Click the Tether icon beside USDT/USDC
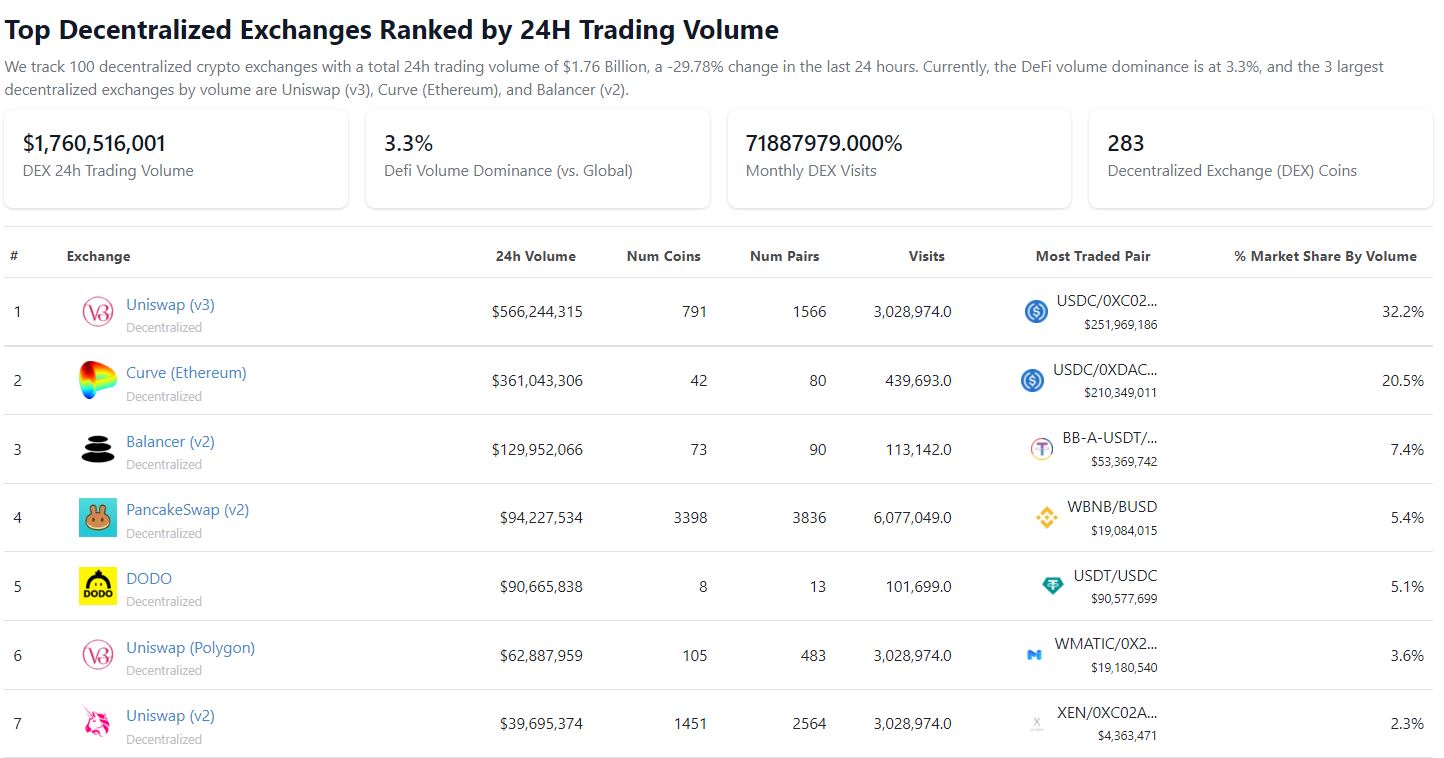Image resolution: width=1444 pixels, height=758 pixels. click(1052, 586)
